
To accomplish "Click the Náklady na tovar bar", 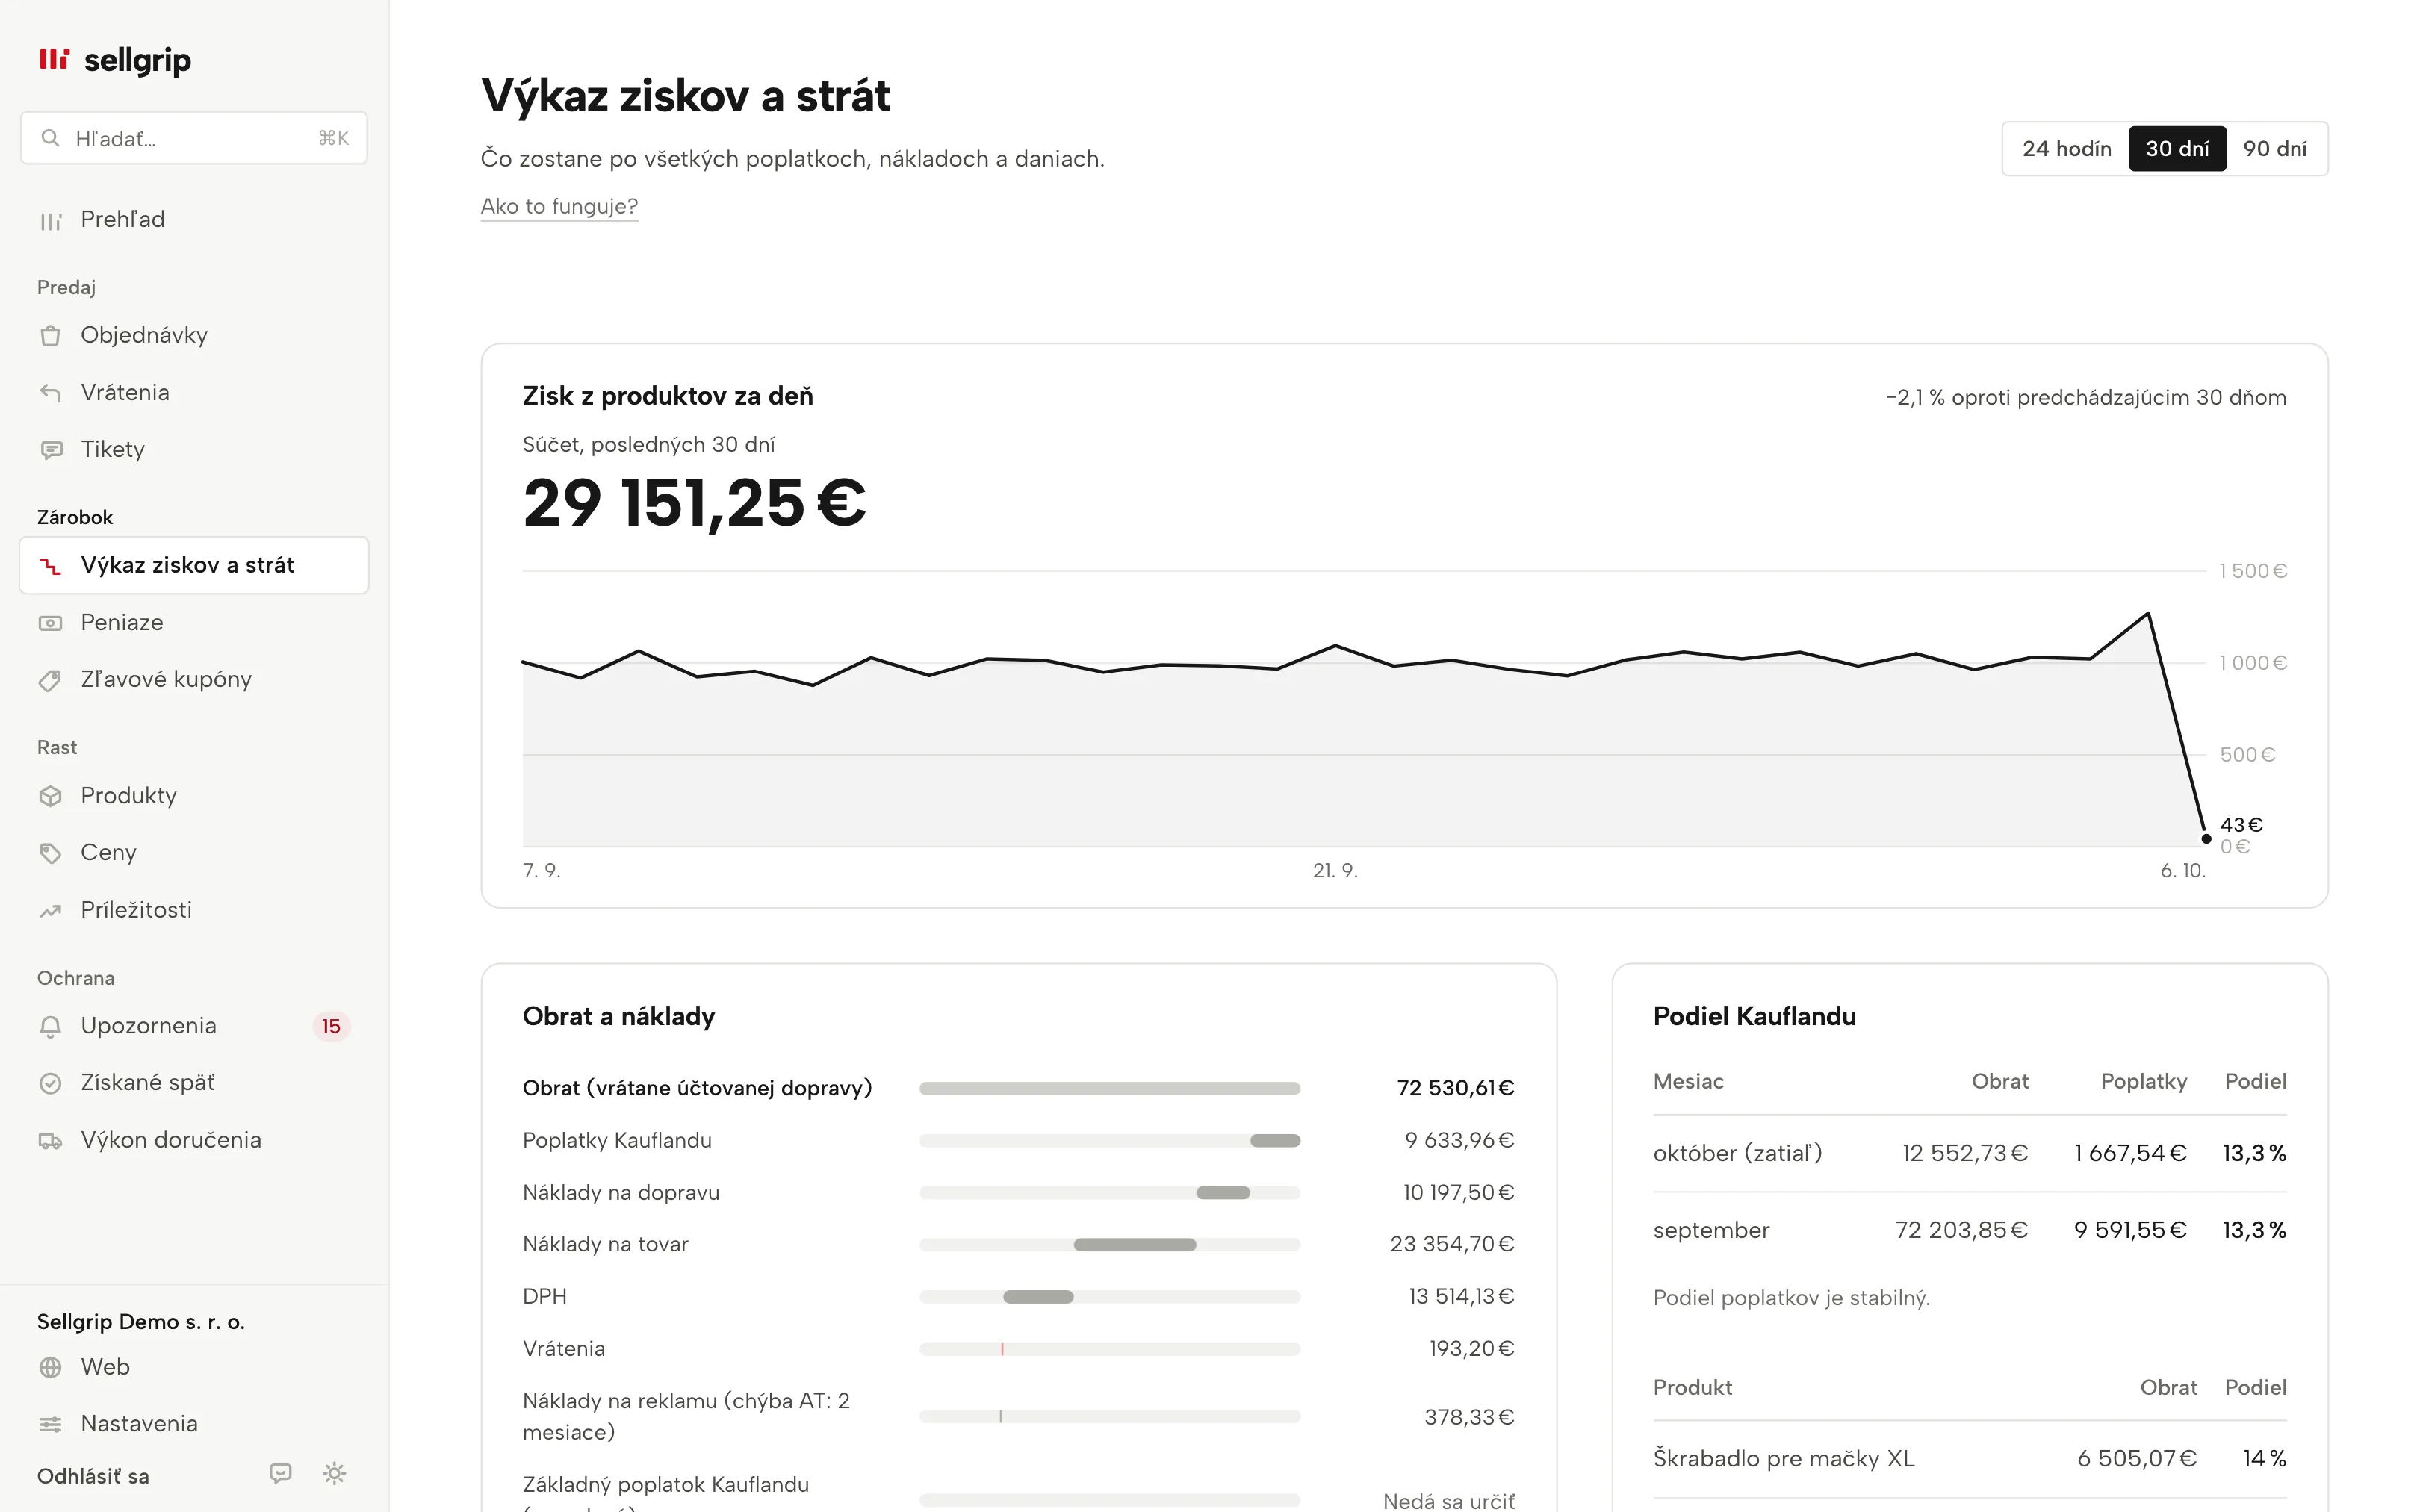I will click(1134, 1245).
